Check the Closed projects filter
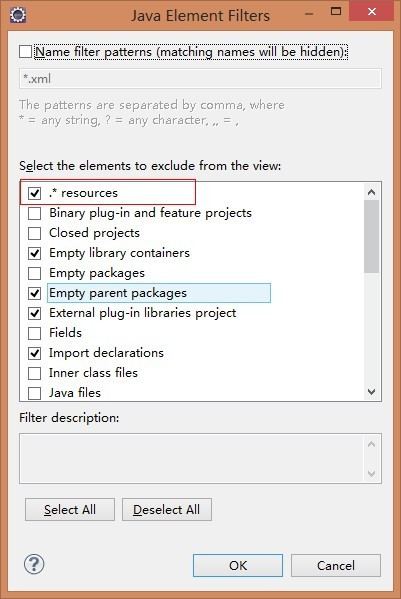 click(x=34, y=233)
